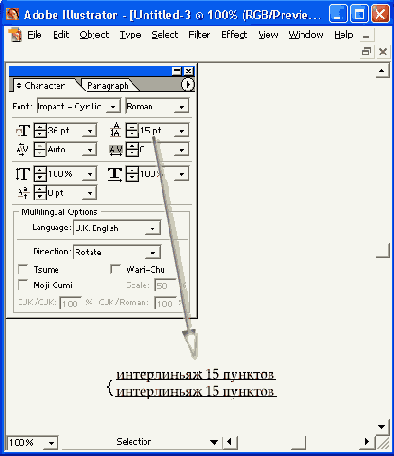Click the vertical scrollbar down arrow
This screenshot has height=456, width=394.
(382, 427)
